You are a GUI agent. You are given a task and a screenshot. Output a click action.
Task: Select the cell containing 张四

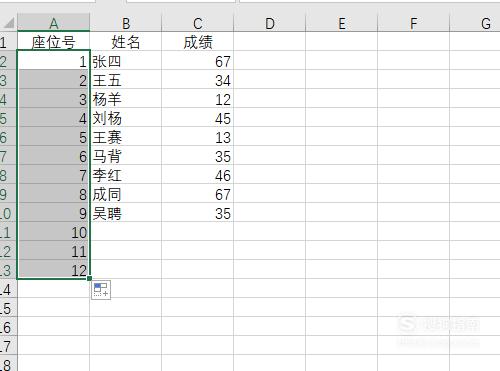[x=126, y=60]
